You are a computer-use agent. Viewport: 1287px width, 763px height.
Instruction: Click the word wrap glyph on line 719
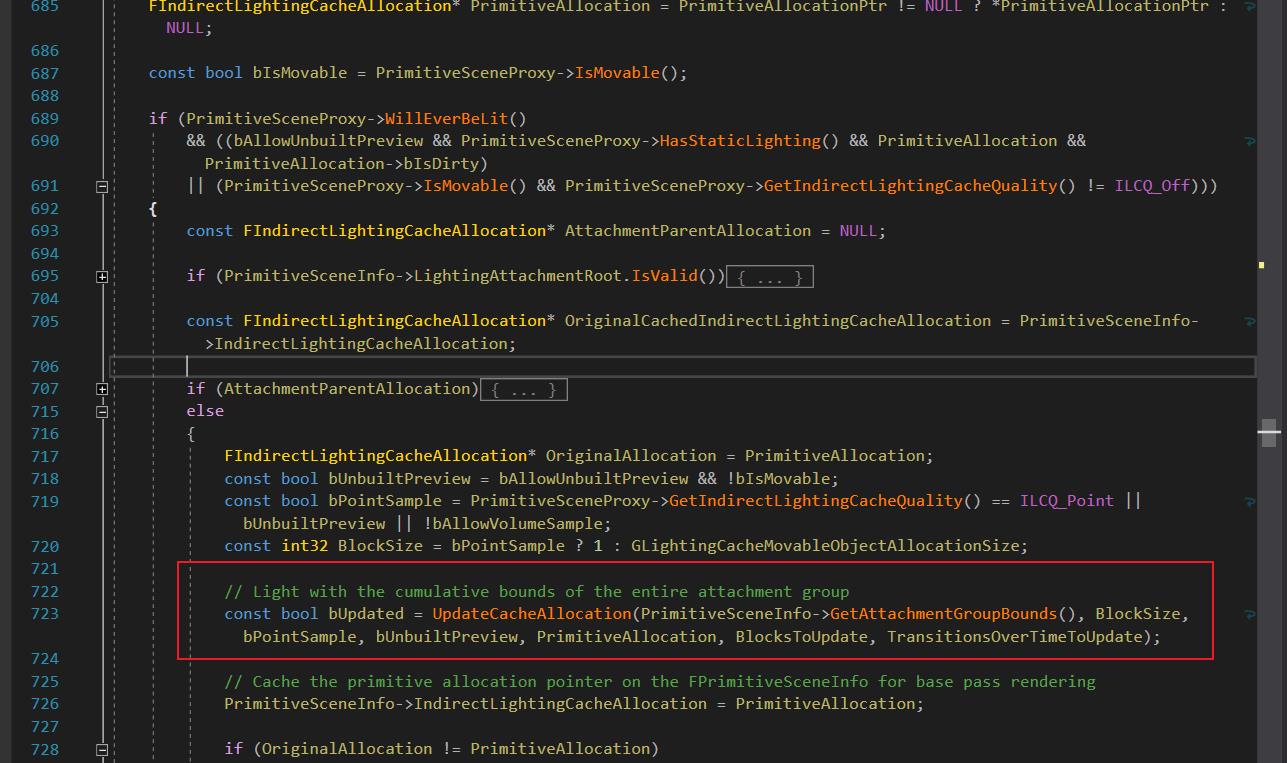pos(1250,501)
